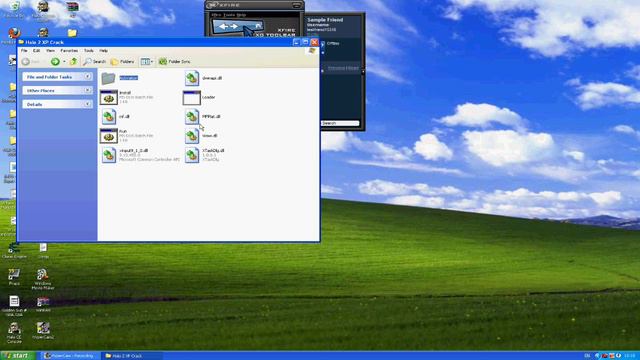The image size is (640, 360).
Task: Select the mf.dll file icon
Action: pyautogui.click(x=109, y=117)
